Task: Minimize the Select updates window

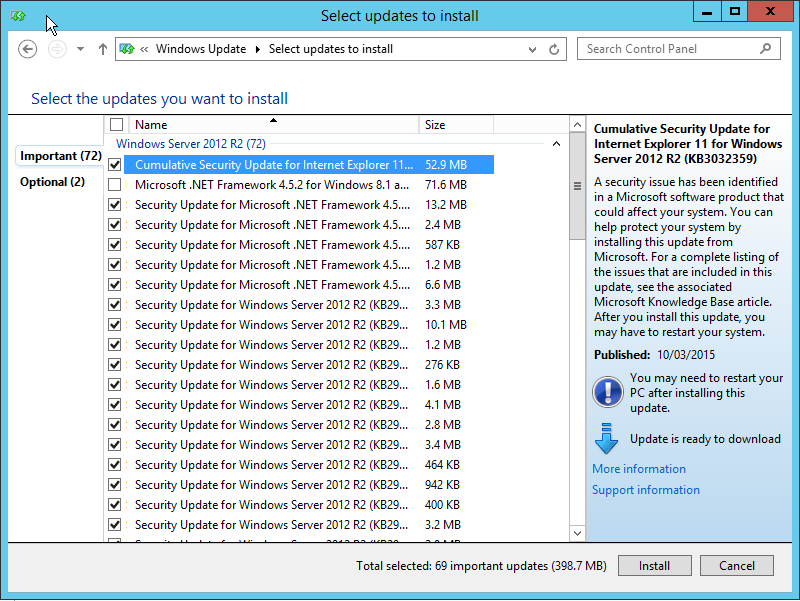Action: (707, 11)
